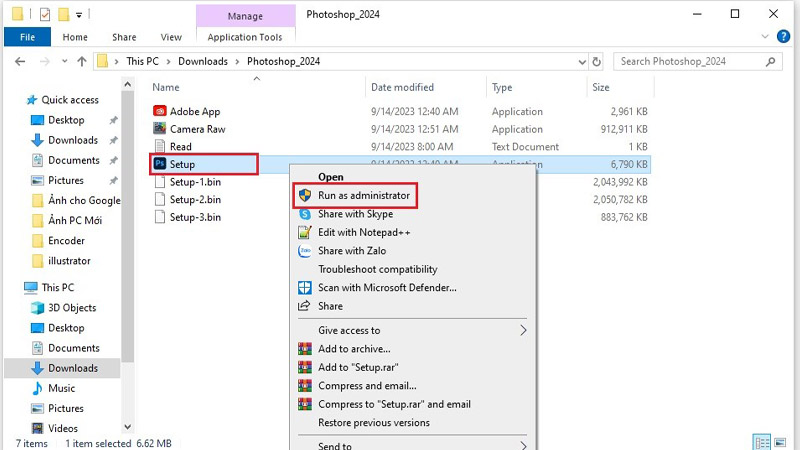Screen dimensions: 800x450
Task: Switch to large icons view in status bar
Action: (782, 442)
